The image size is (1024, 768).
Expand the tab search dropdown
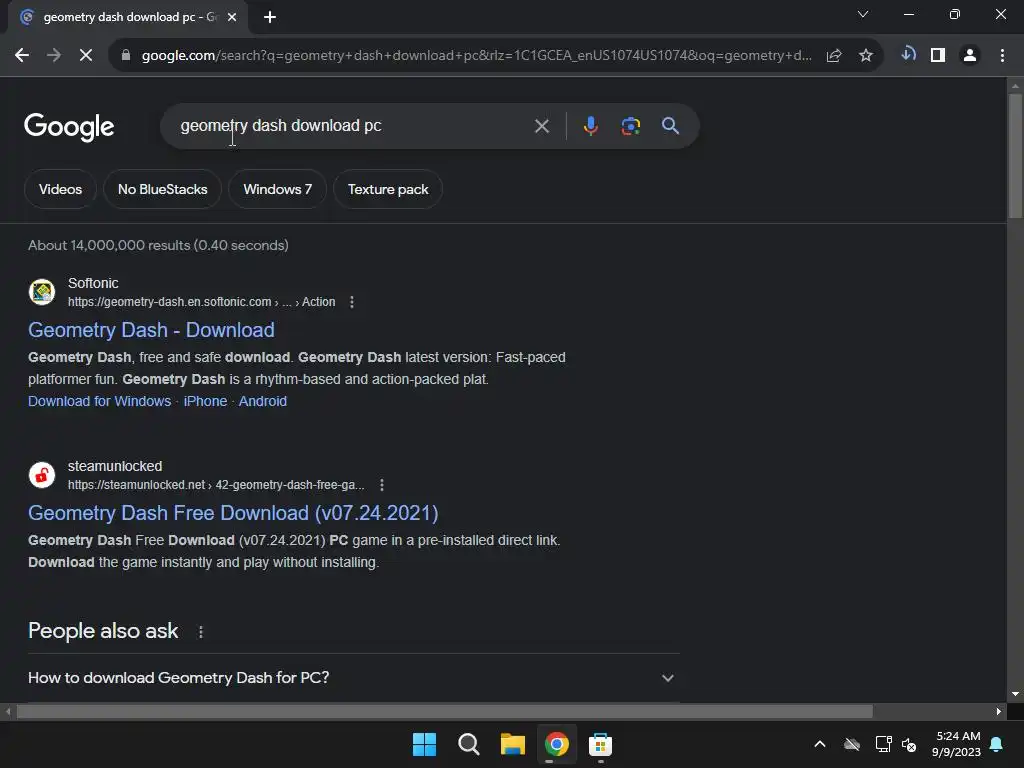(863, 14)
